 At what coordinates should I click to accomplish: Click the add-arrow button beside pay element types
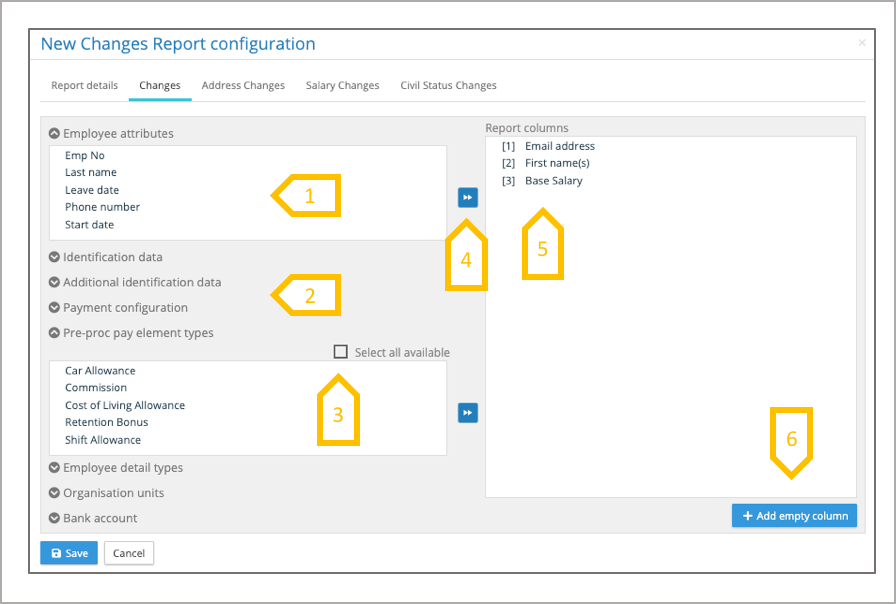coord(467,413)
